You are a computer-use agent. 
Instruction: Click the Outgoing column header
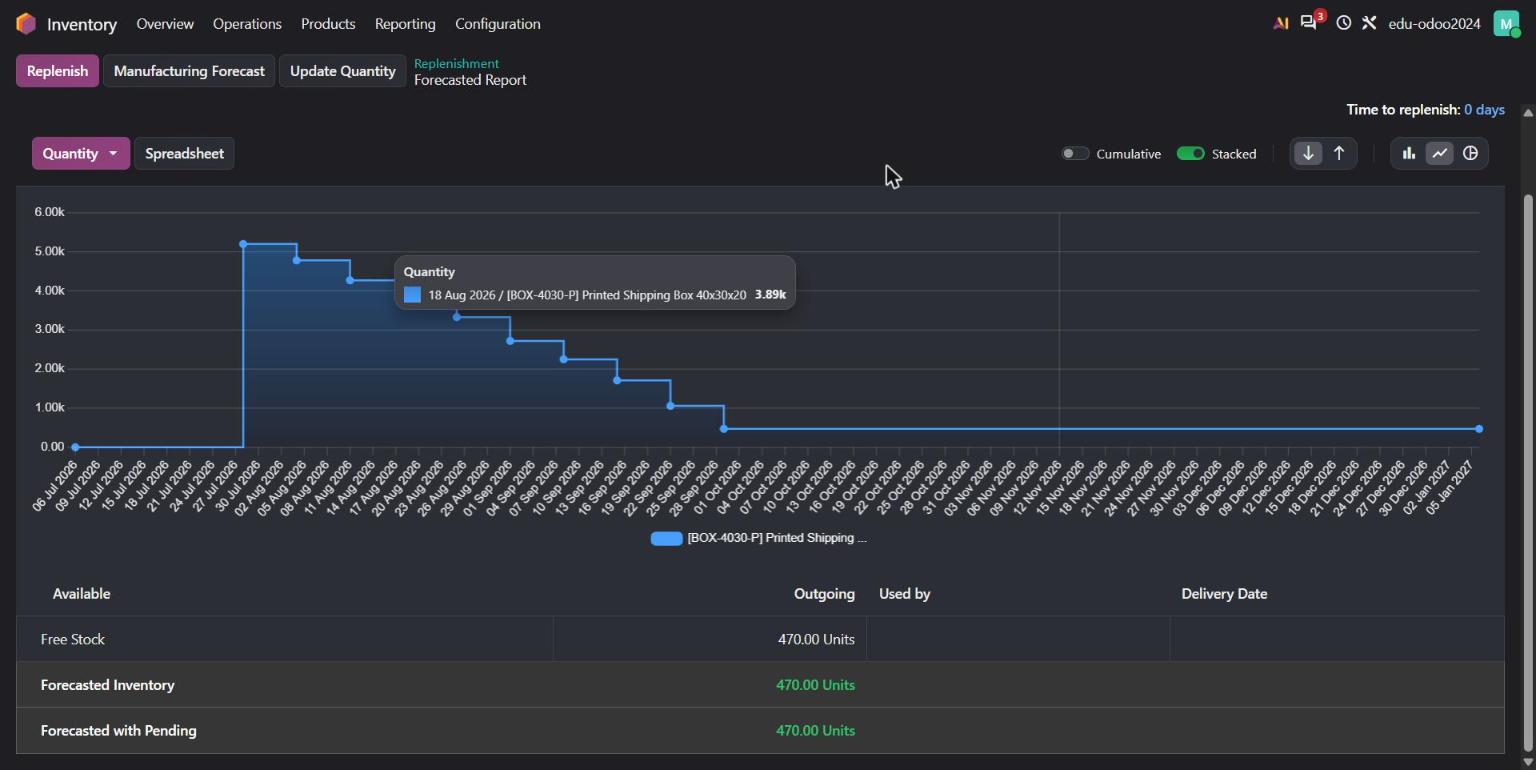click(x=824, y=594)
